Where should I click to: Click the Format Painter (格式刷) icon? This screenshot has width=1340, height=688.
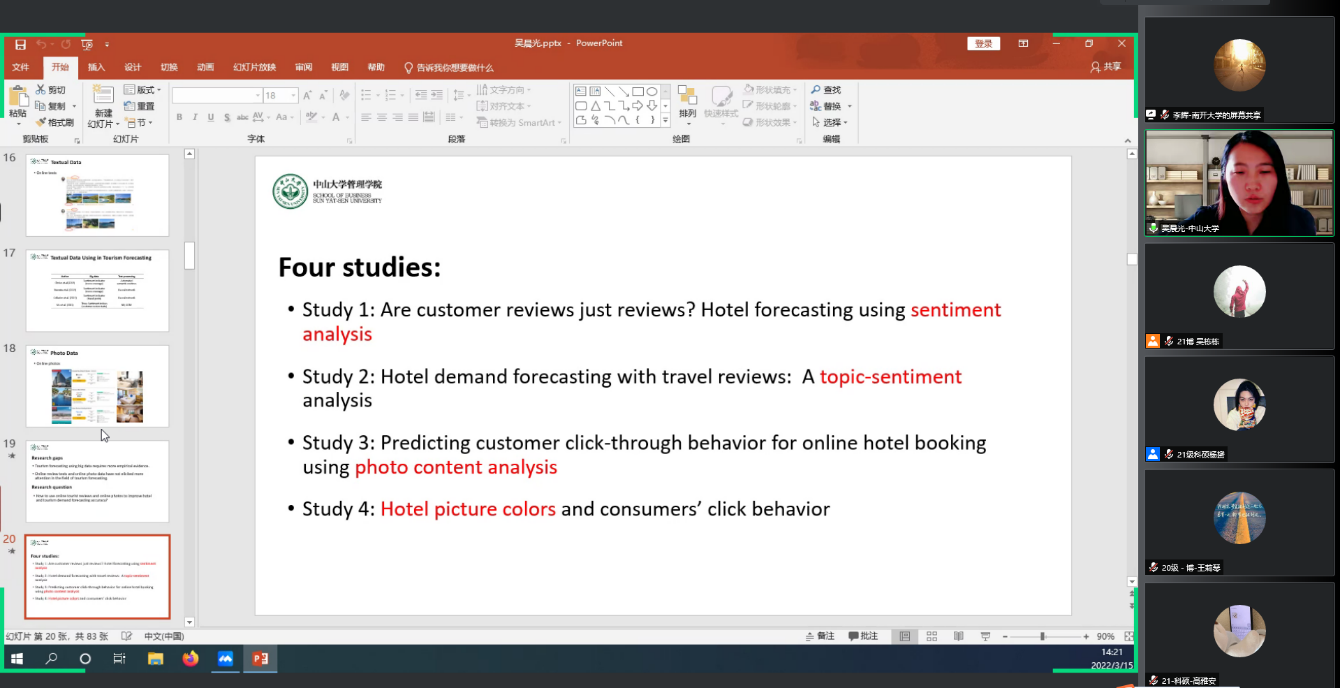click(40, 122)
